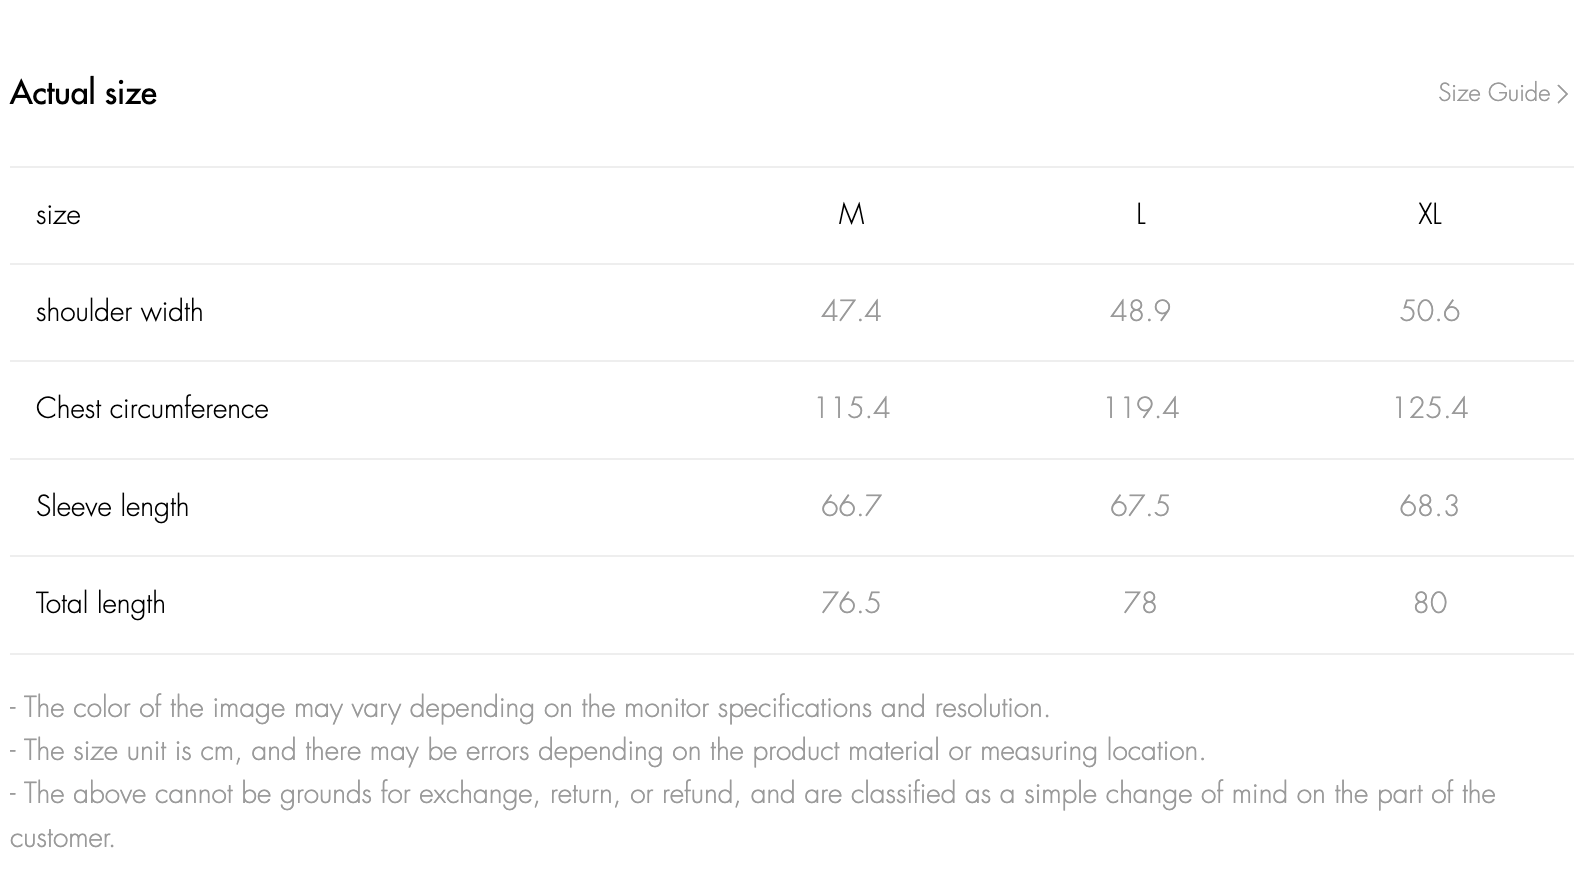Select the L size column header
This screenshot has width=1578, height=884.
click(x=1140, y=214)
